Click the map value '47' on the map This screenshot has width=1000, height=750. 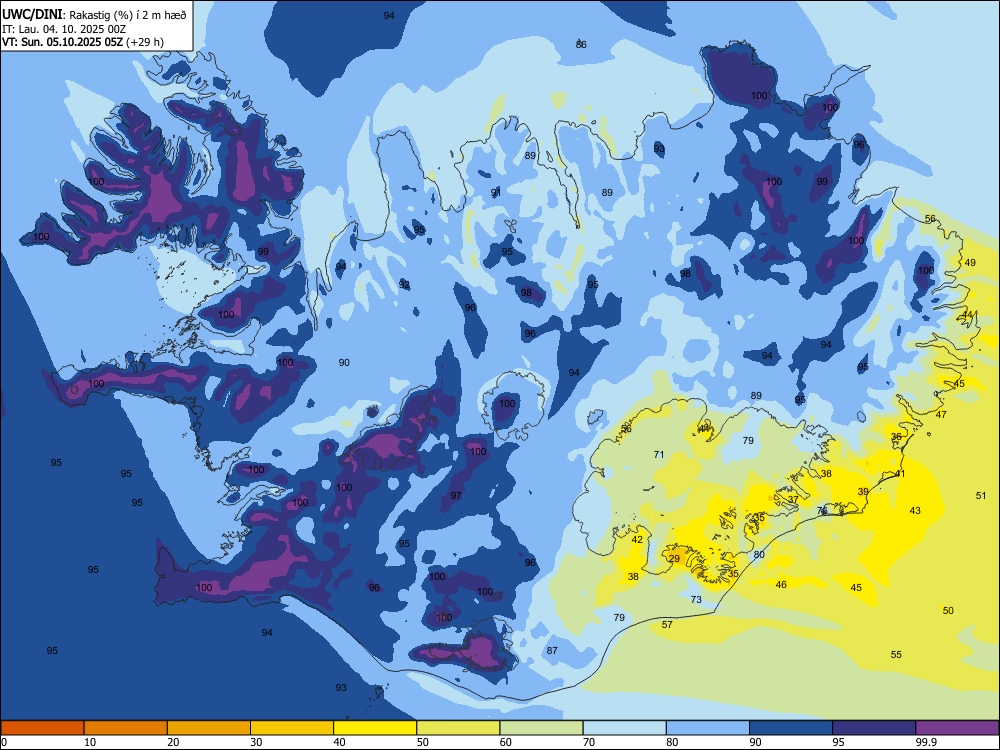[941, 415]
